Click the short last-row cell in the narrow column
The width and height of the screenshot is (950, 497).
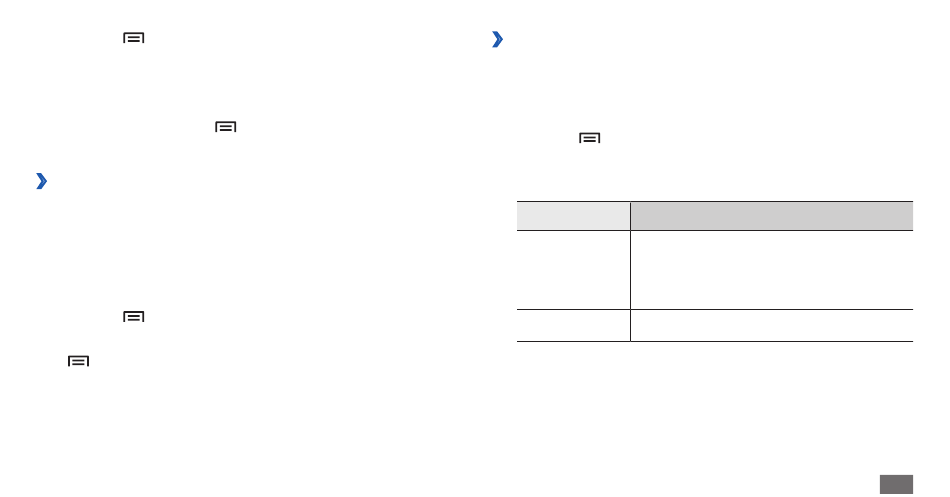pos(573,325)
